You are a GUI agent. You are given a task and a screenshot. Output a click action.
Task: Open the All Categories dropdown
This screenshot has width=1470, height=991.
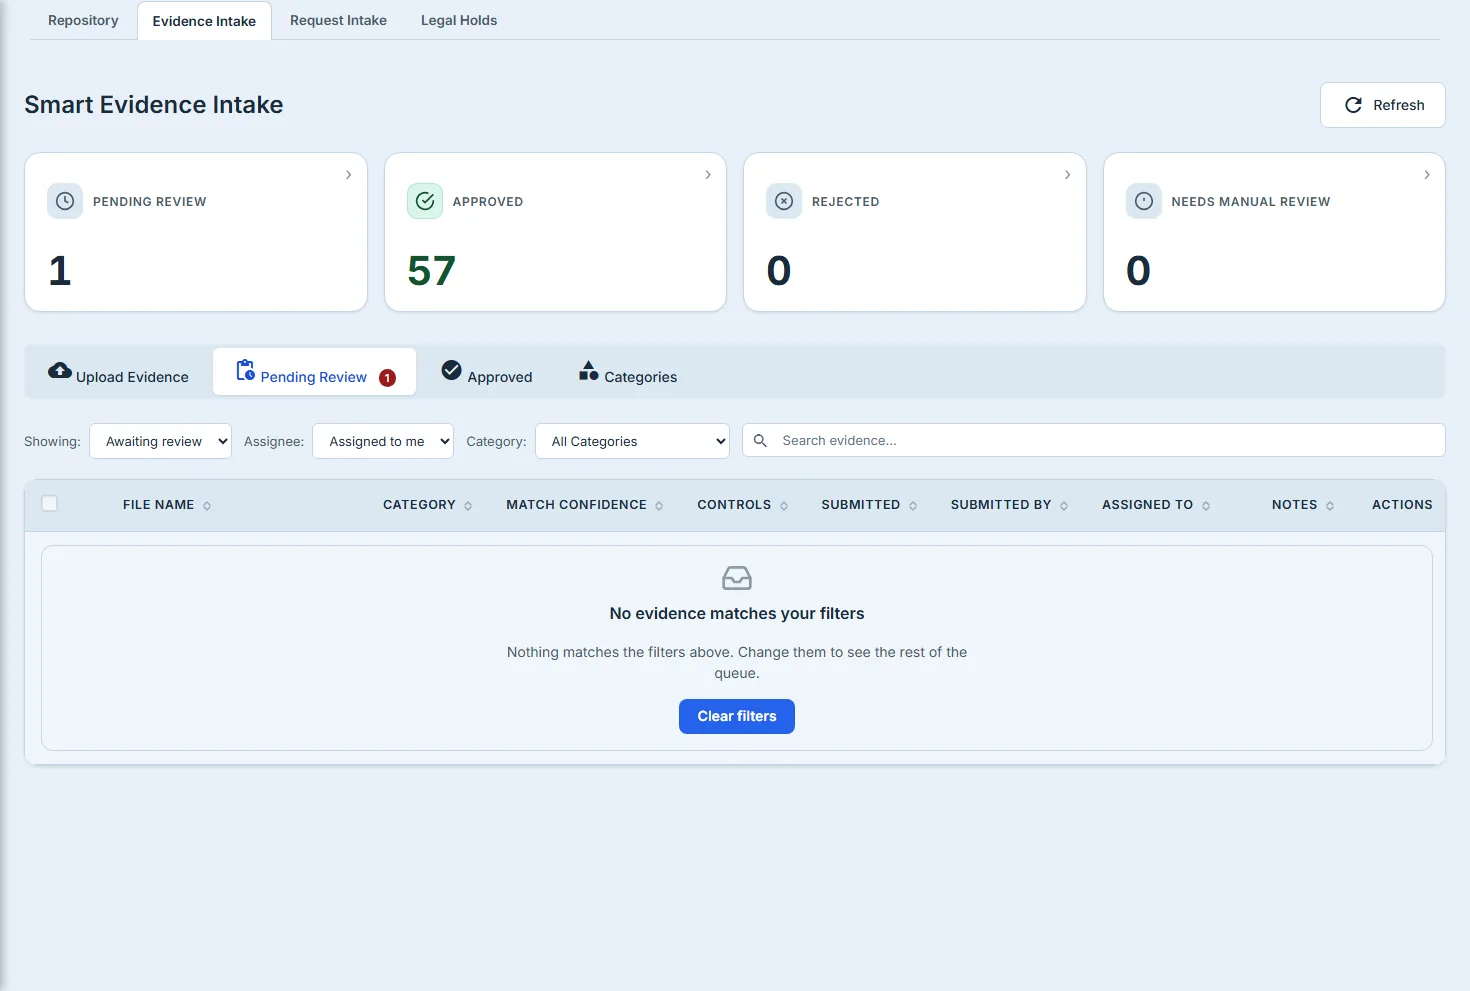tap(633, 441)
